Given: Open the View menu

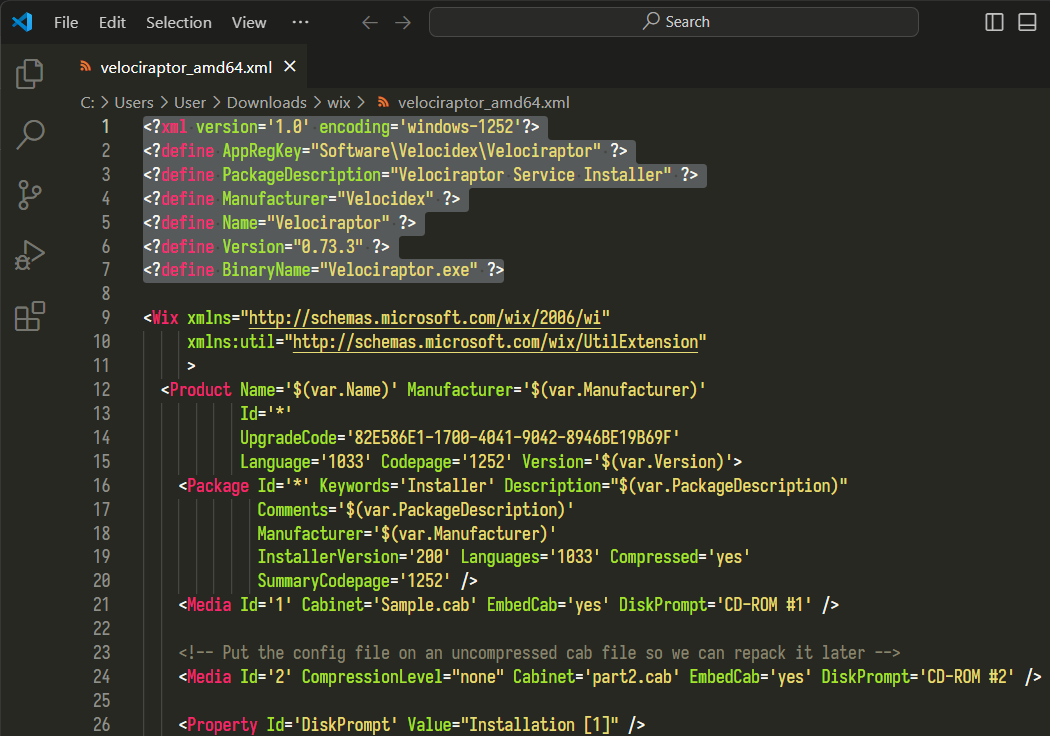Looking at the screenshot, I should pos(248,21).
